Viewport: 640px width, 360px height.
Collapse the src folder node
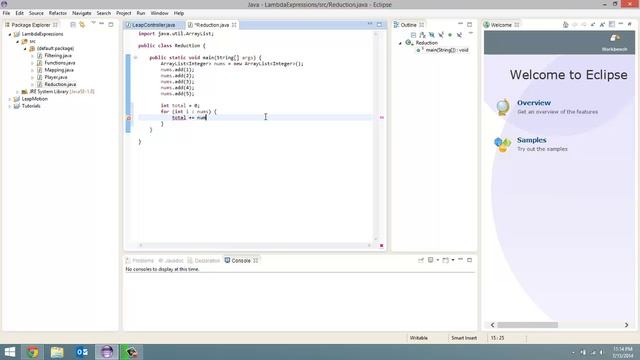tap(18, 42)
